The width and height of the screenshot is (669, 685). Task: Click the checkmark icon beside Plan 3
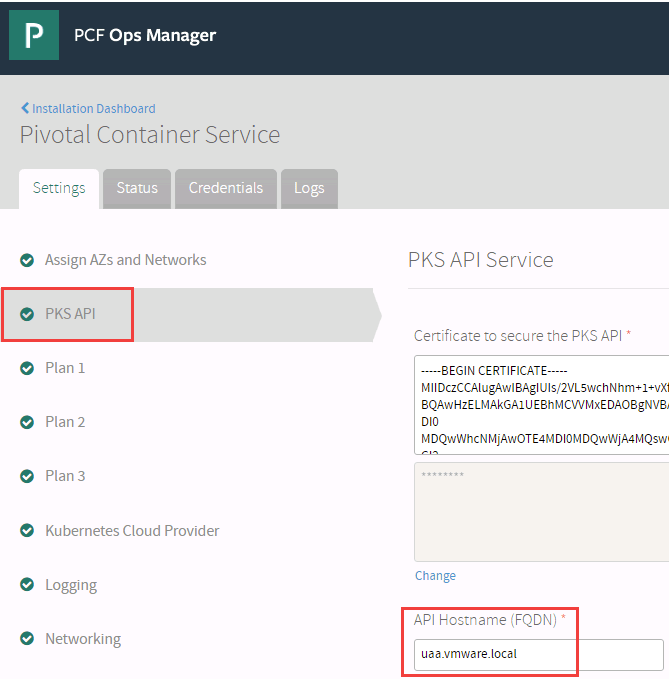pyautogui.click(x=27, y=476)
